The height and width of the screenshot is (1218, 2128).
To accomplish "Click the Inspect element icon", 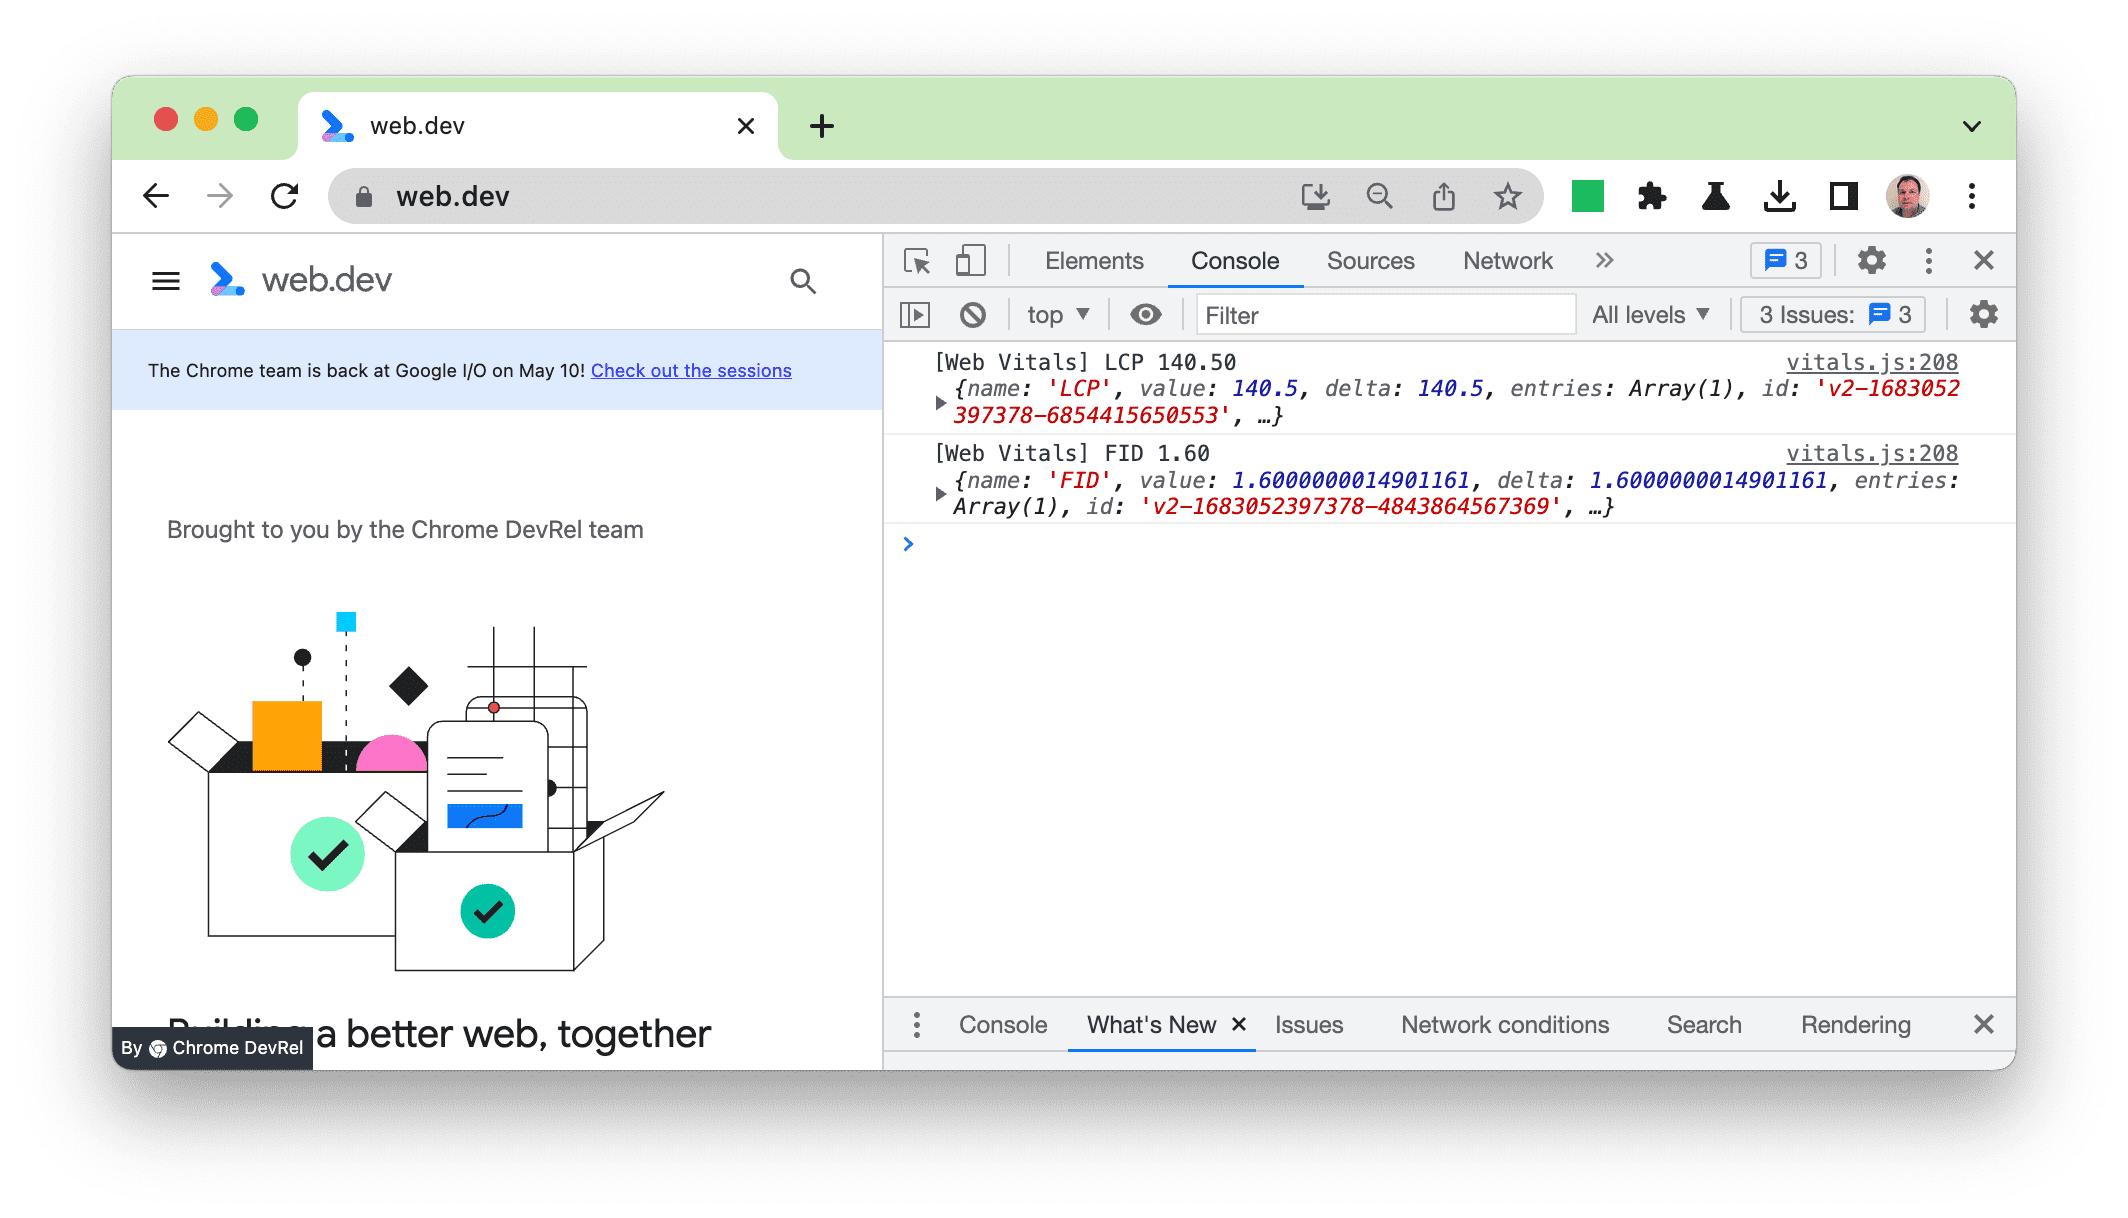I will (x=916, y=262).
